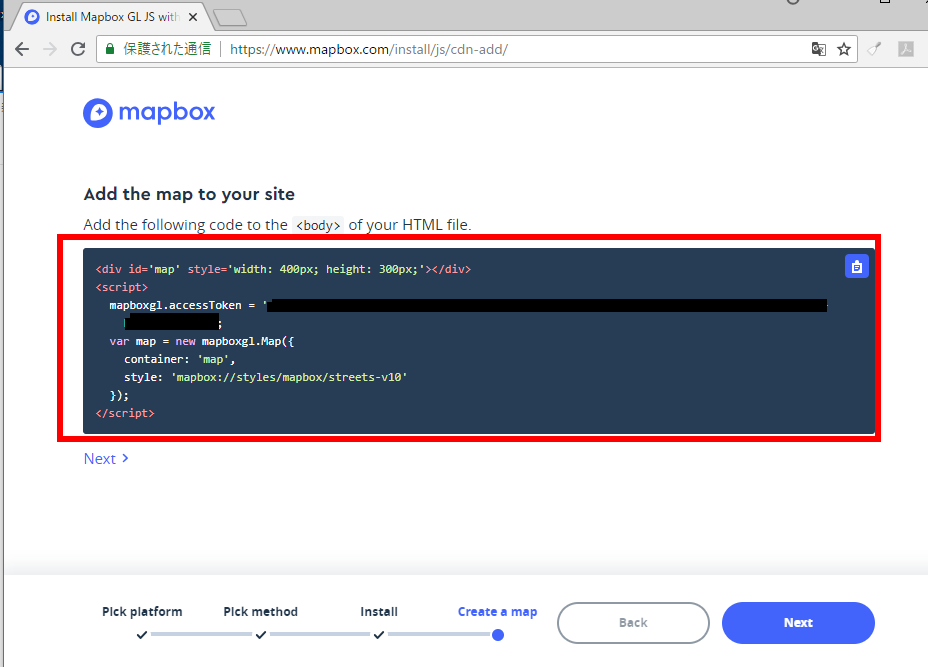Select the Create a map step
This screenshot has height=667, width=928.
[498, 611]
